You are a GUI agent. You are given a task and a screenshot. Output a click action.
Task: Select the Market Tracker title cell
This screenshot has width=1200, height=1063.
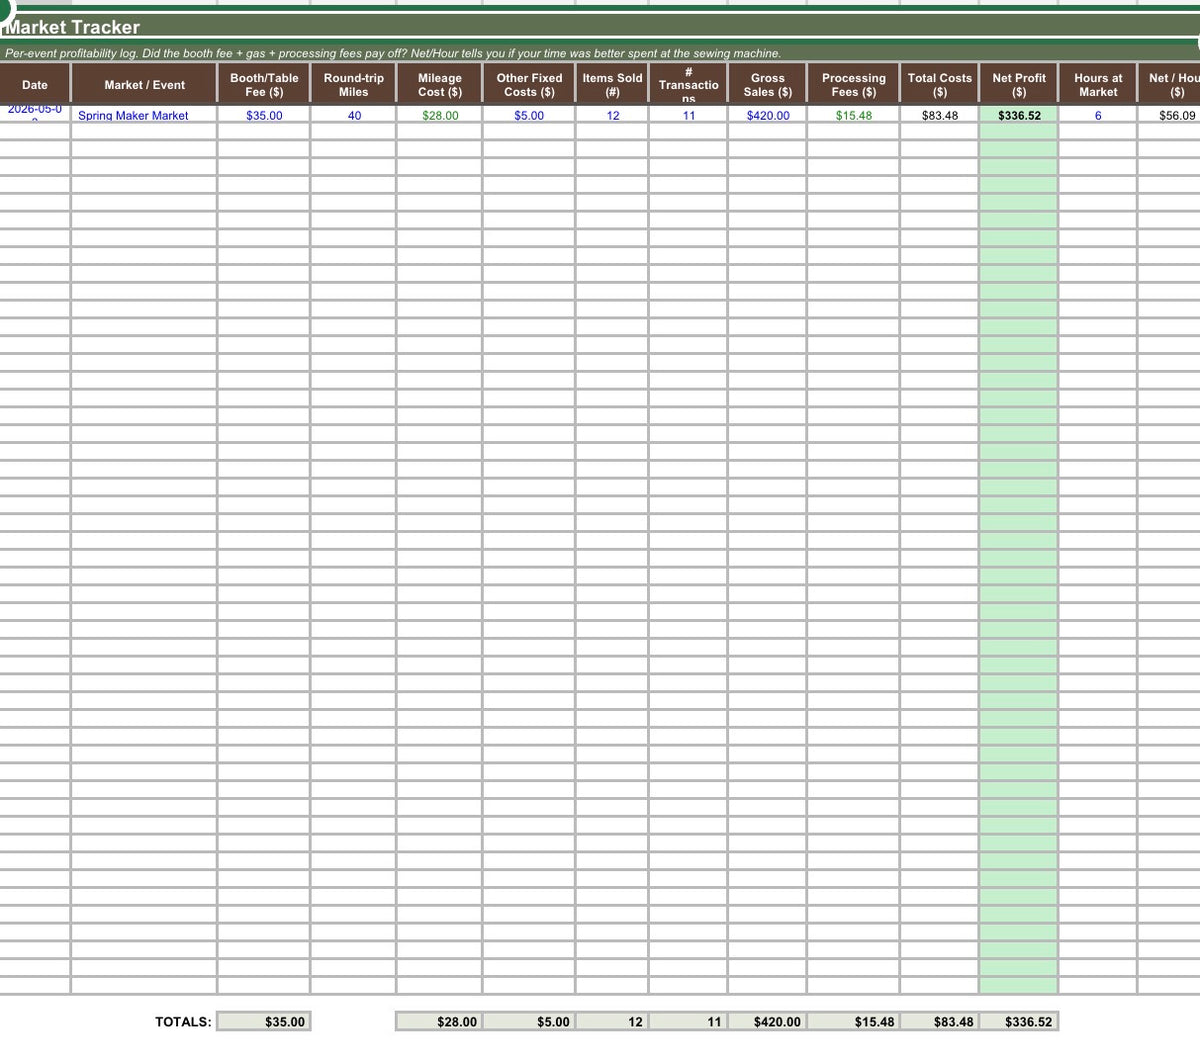tap(600, 27)
